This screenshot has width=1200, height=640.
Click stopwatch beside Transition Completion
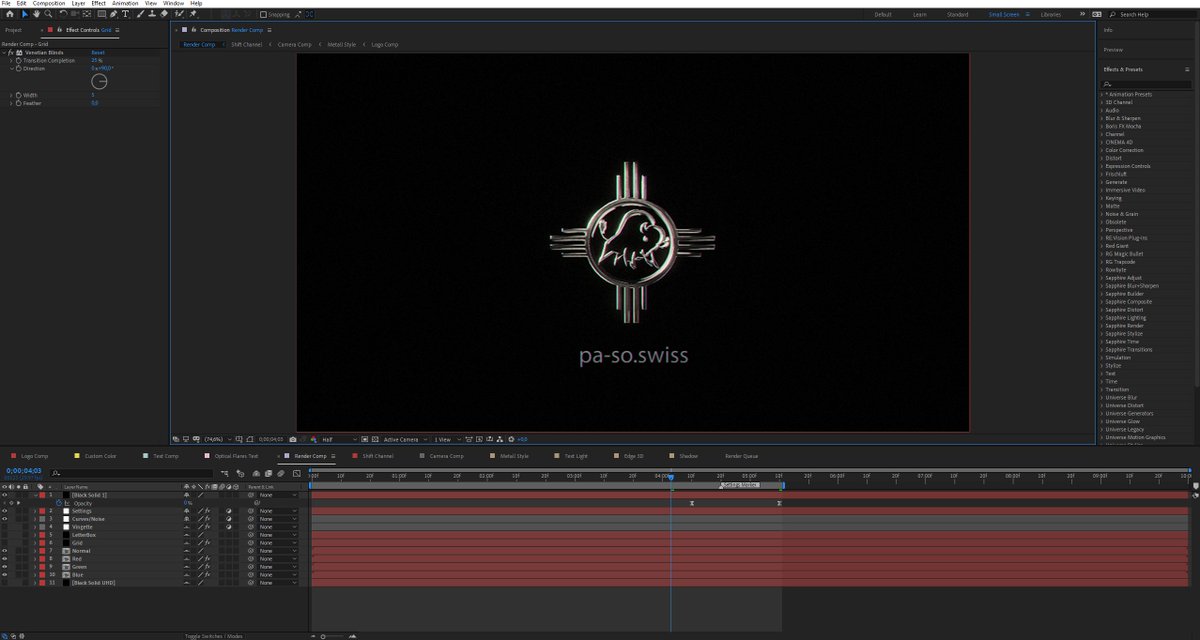click(18, 61)
